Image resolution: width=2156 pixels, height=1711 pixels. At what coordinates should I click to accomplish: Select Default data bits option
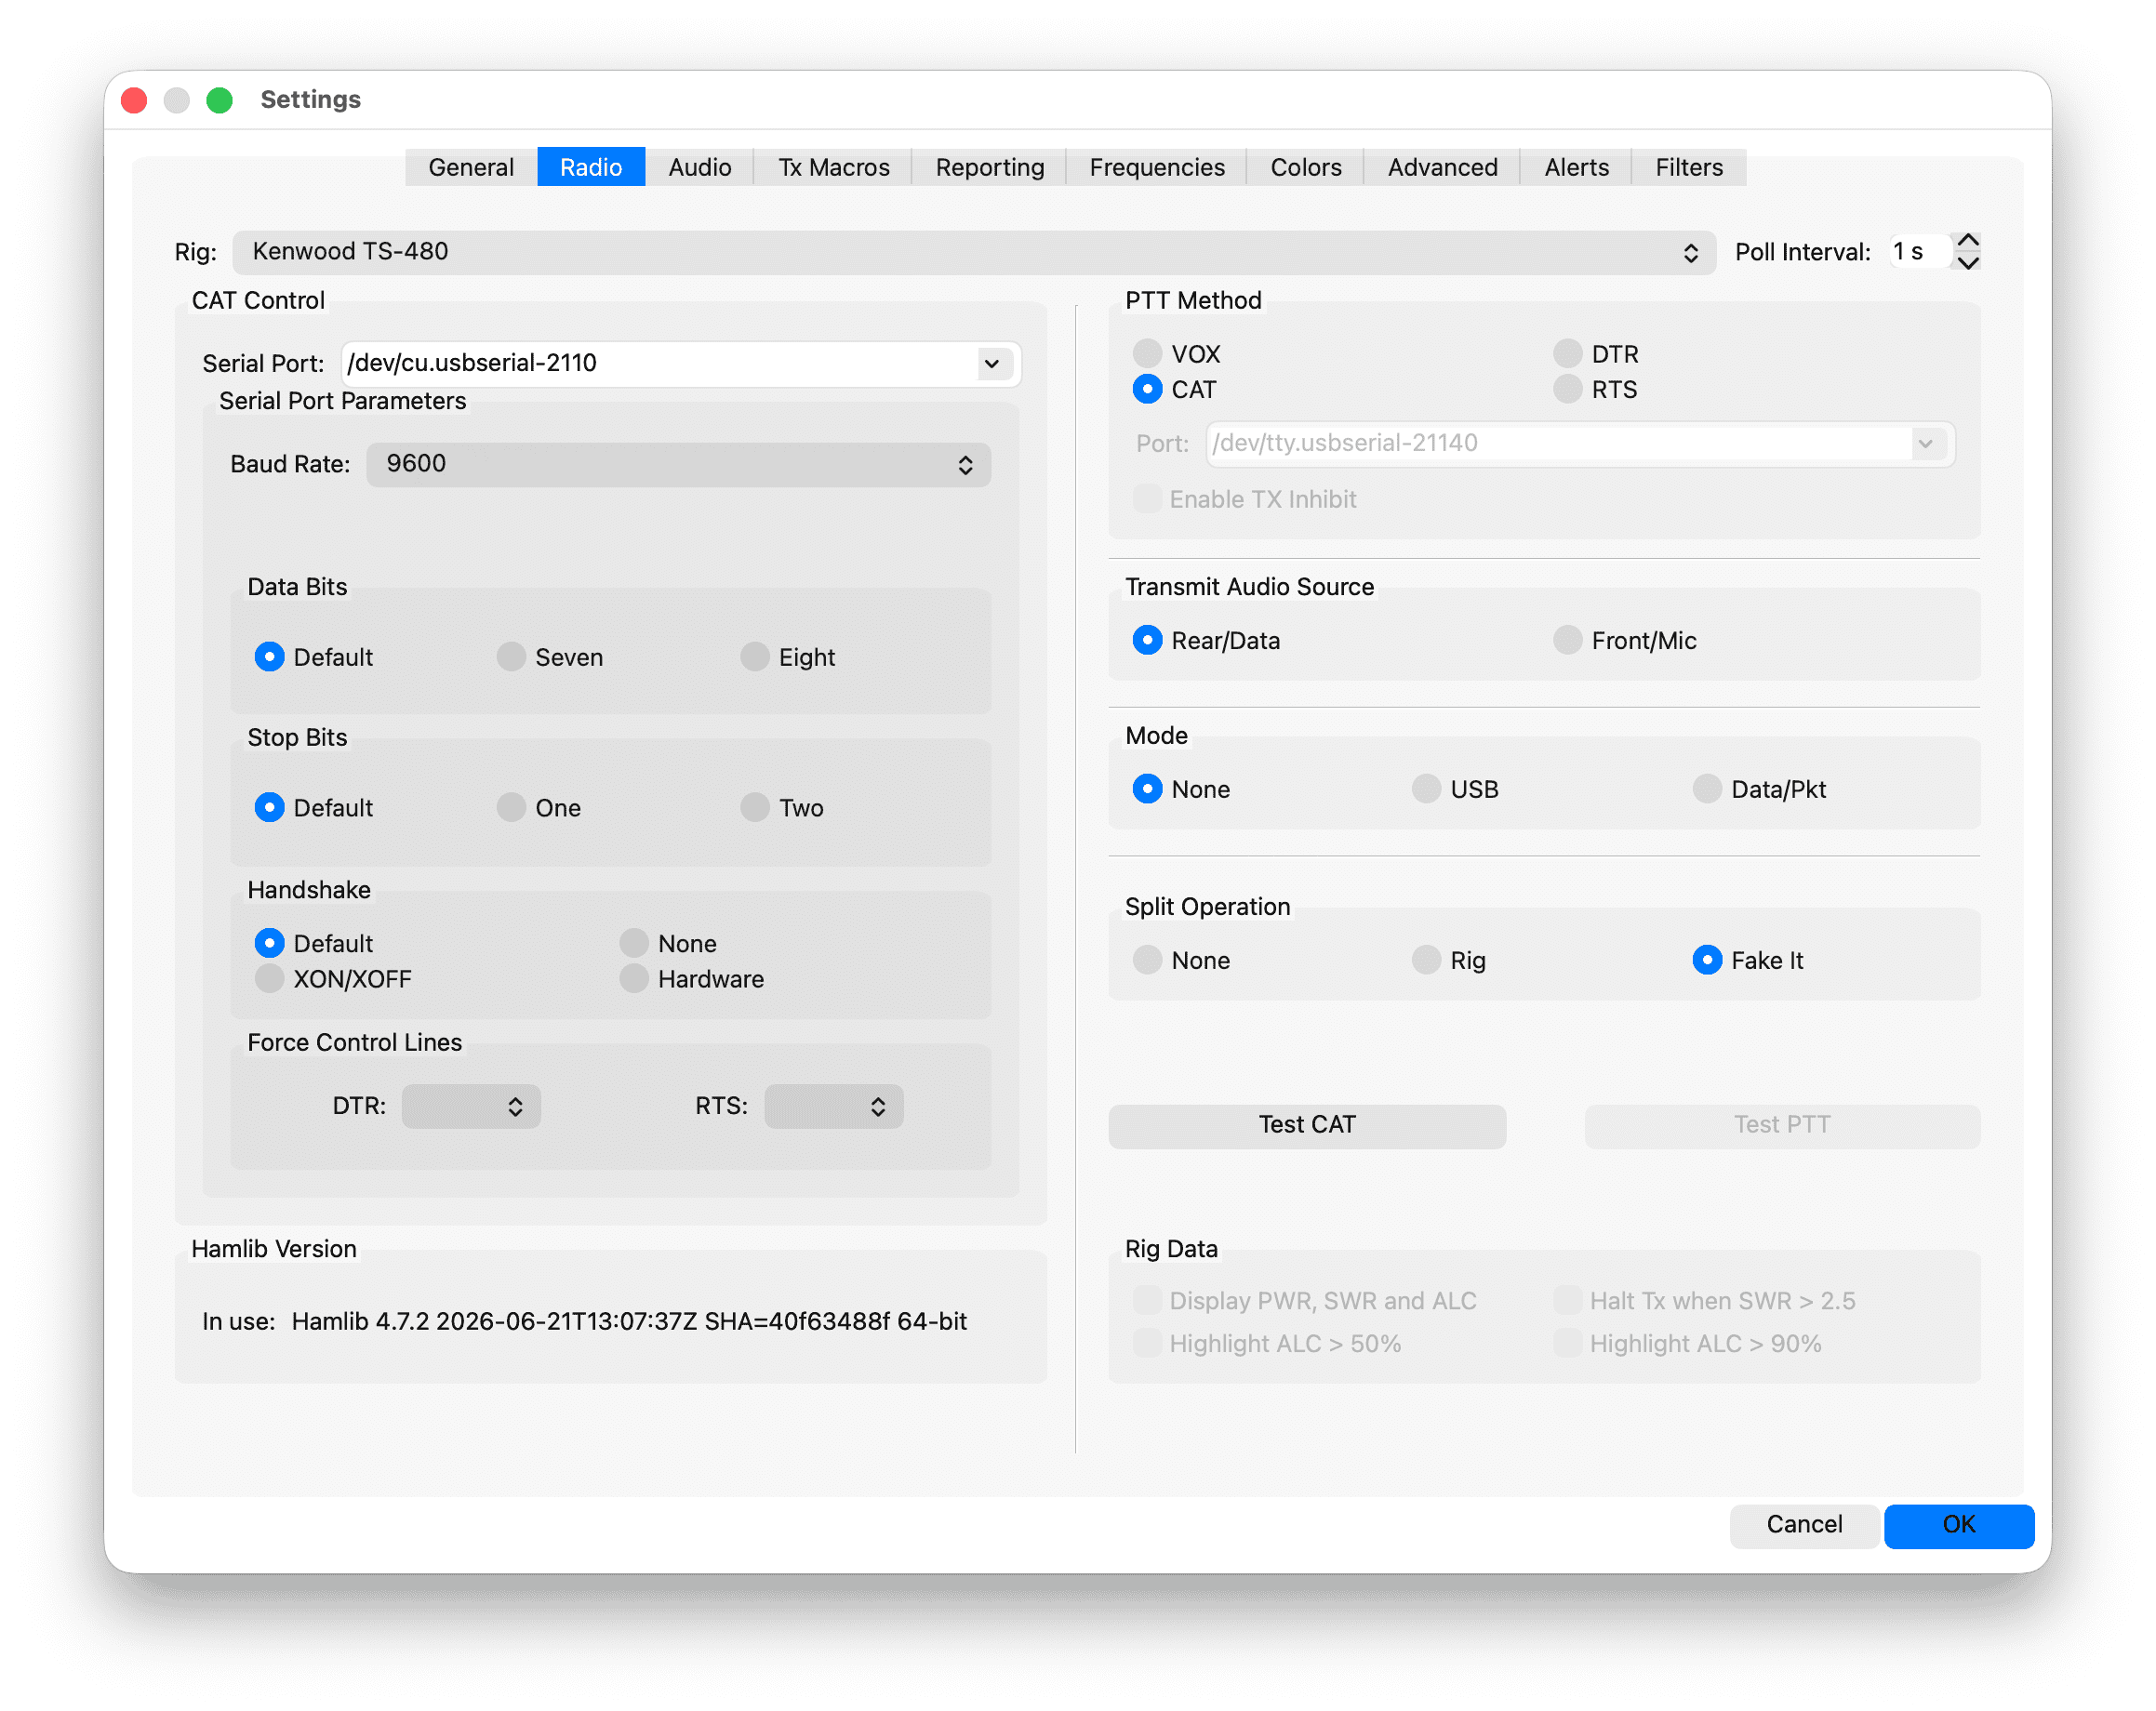(x=314, y=657)
